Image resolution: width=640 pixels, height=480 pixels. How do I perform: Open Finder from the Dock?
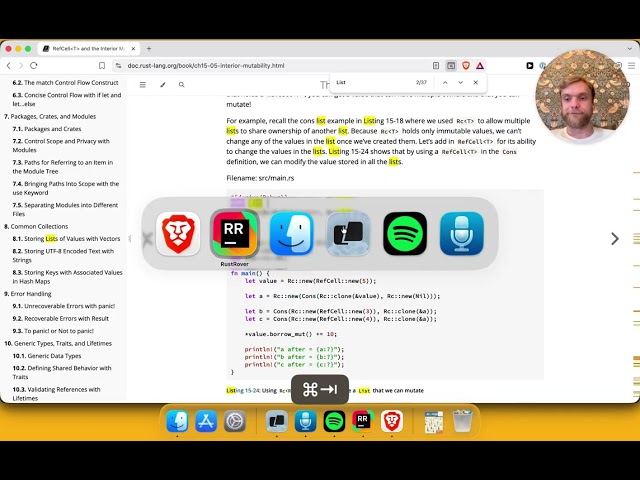click(x=177, y=421)
